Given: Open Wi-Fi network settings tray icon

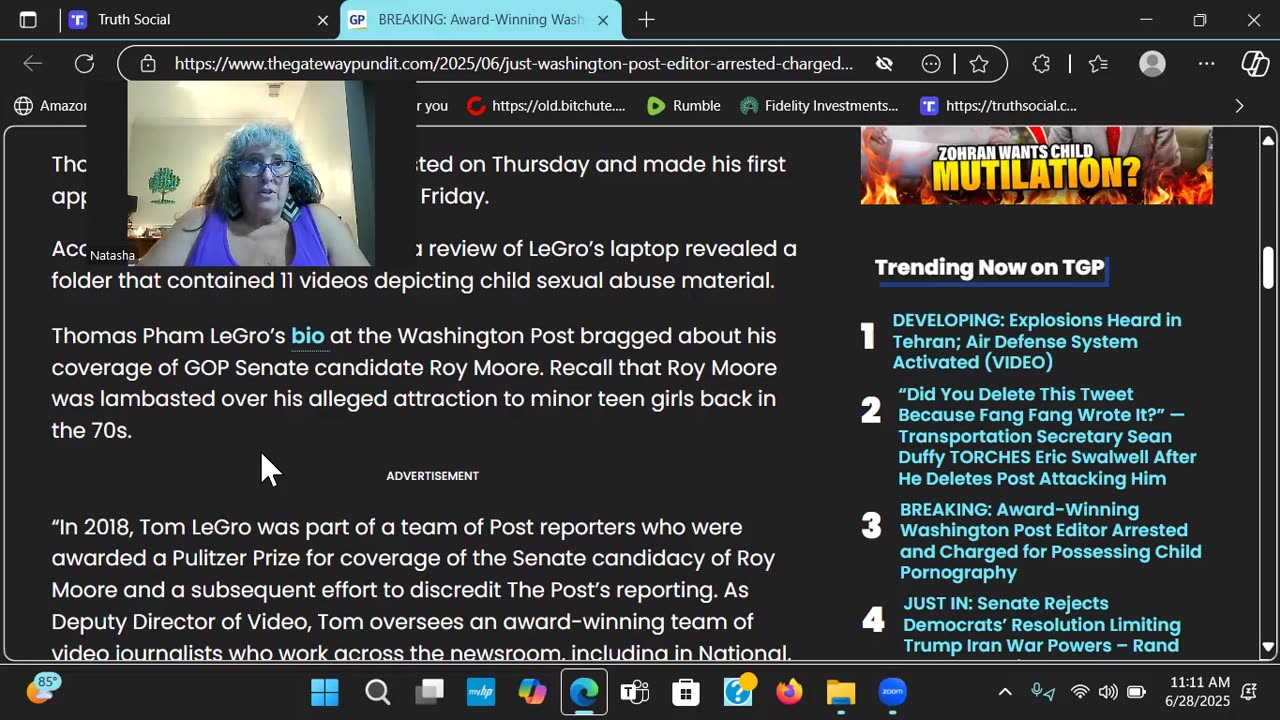Looking at the screenshot, I should click(x=1080, y=692).
